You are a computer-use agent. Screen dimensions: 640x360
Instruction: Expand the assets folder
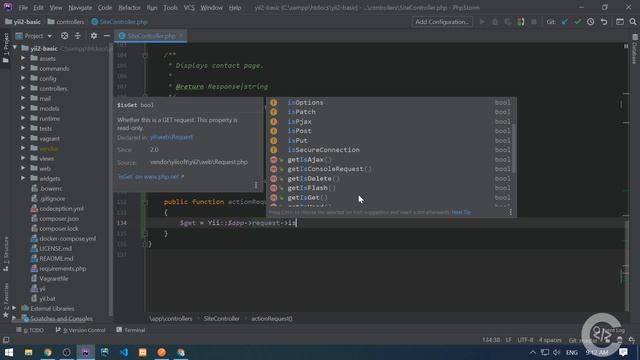pos(23,58)
